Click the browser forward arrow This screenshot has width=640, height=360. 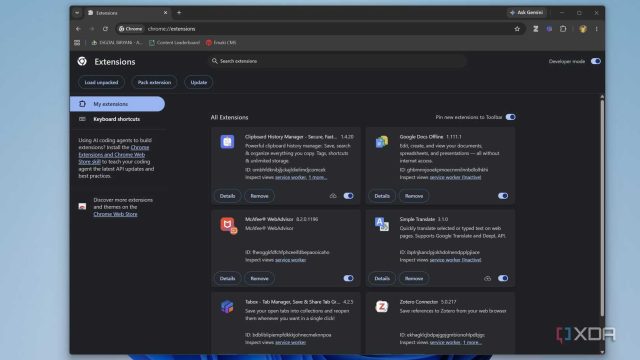[92, 29]
